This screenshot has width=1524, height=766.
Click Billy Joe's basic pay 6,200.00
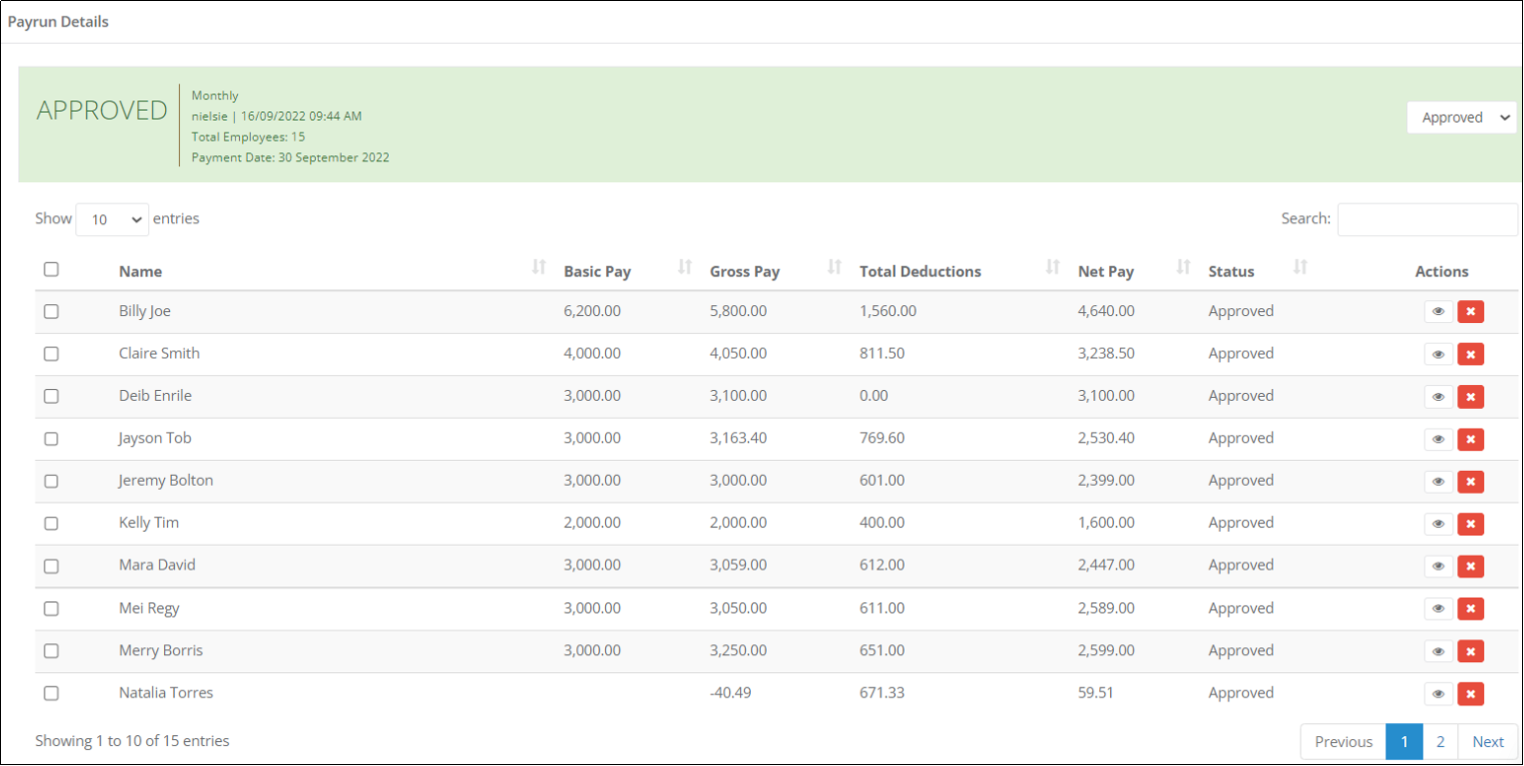pyautogui.click(x=592, y=311)
